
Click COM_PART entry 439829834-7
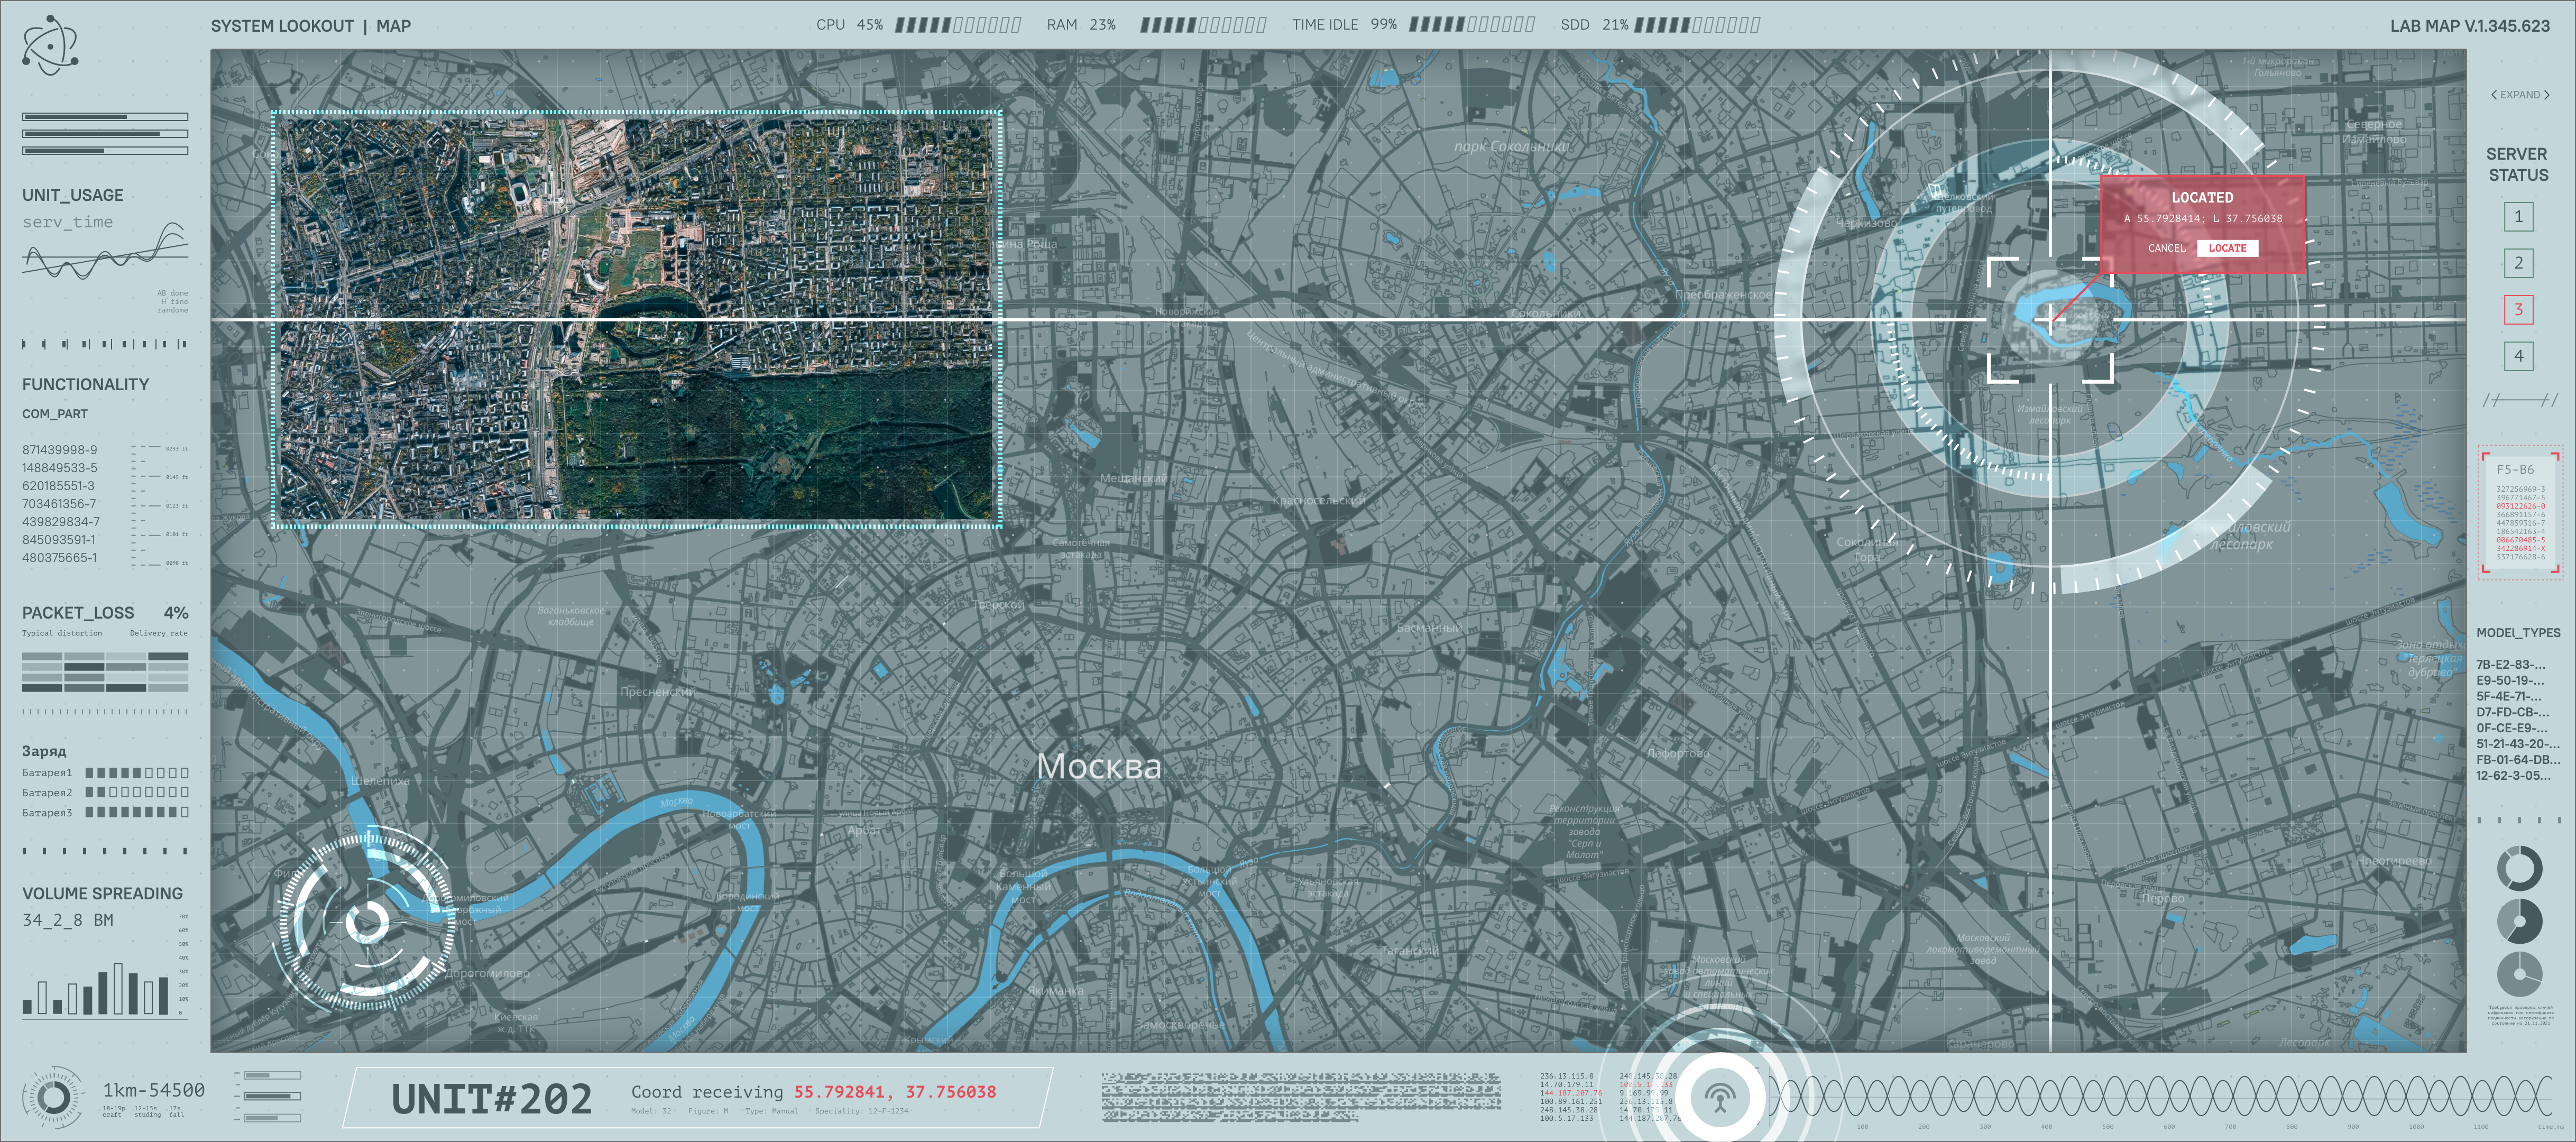tap(61, 522)
